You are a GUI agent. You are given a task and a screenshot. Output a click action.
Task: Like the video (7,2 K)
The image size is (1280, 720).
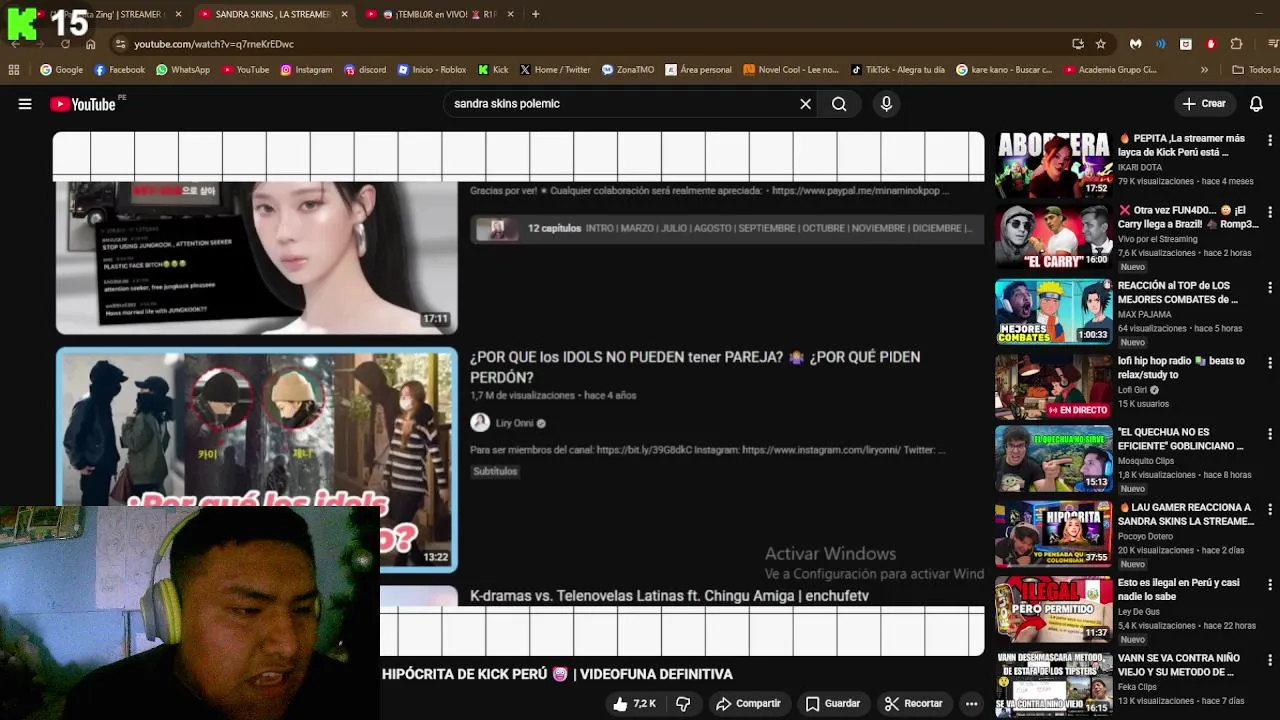pos(635,704)
